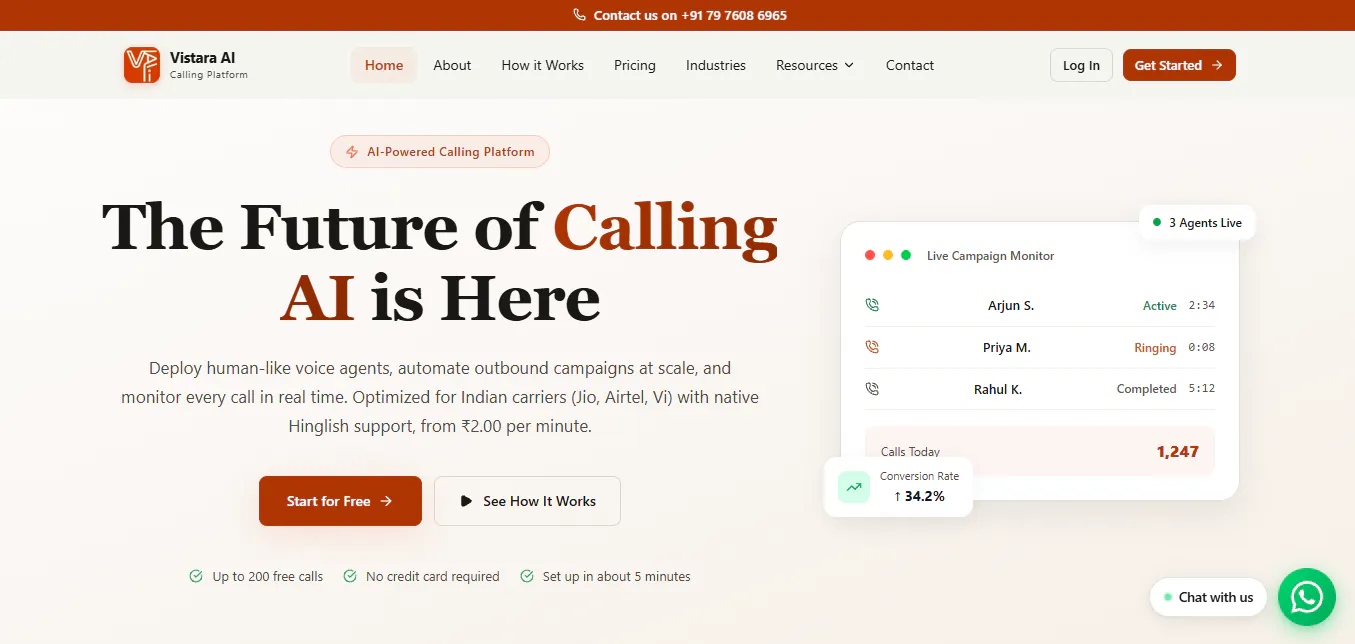Open the About page
Image resolution: width=1355 pixels, height=644 pixels.
(x=452, y=65)
